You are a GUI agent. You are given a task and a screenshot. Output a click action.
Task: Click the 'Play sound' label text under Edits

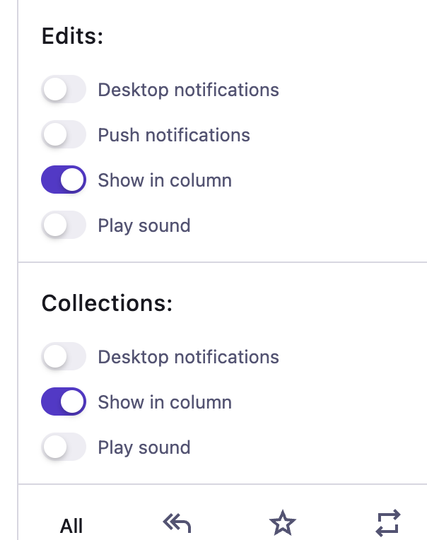pos(144,226)
